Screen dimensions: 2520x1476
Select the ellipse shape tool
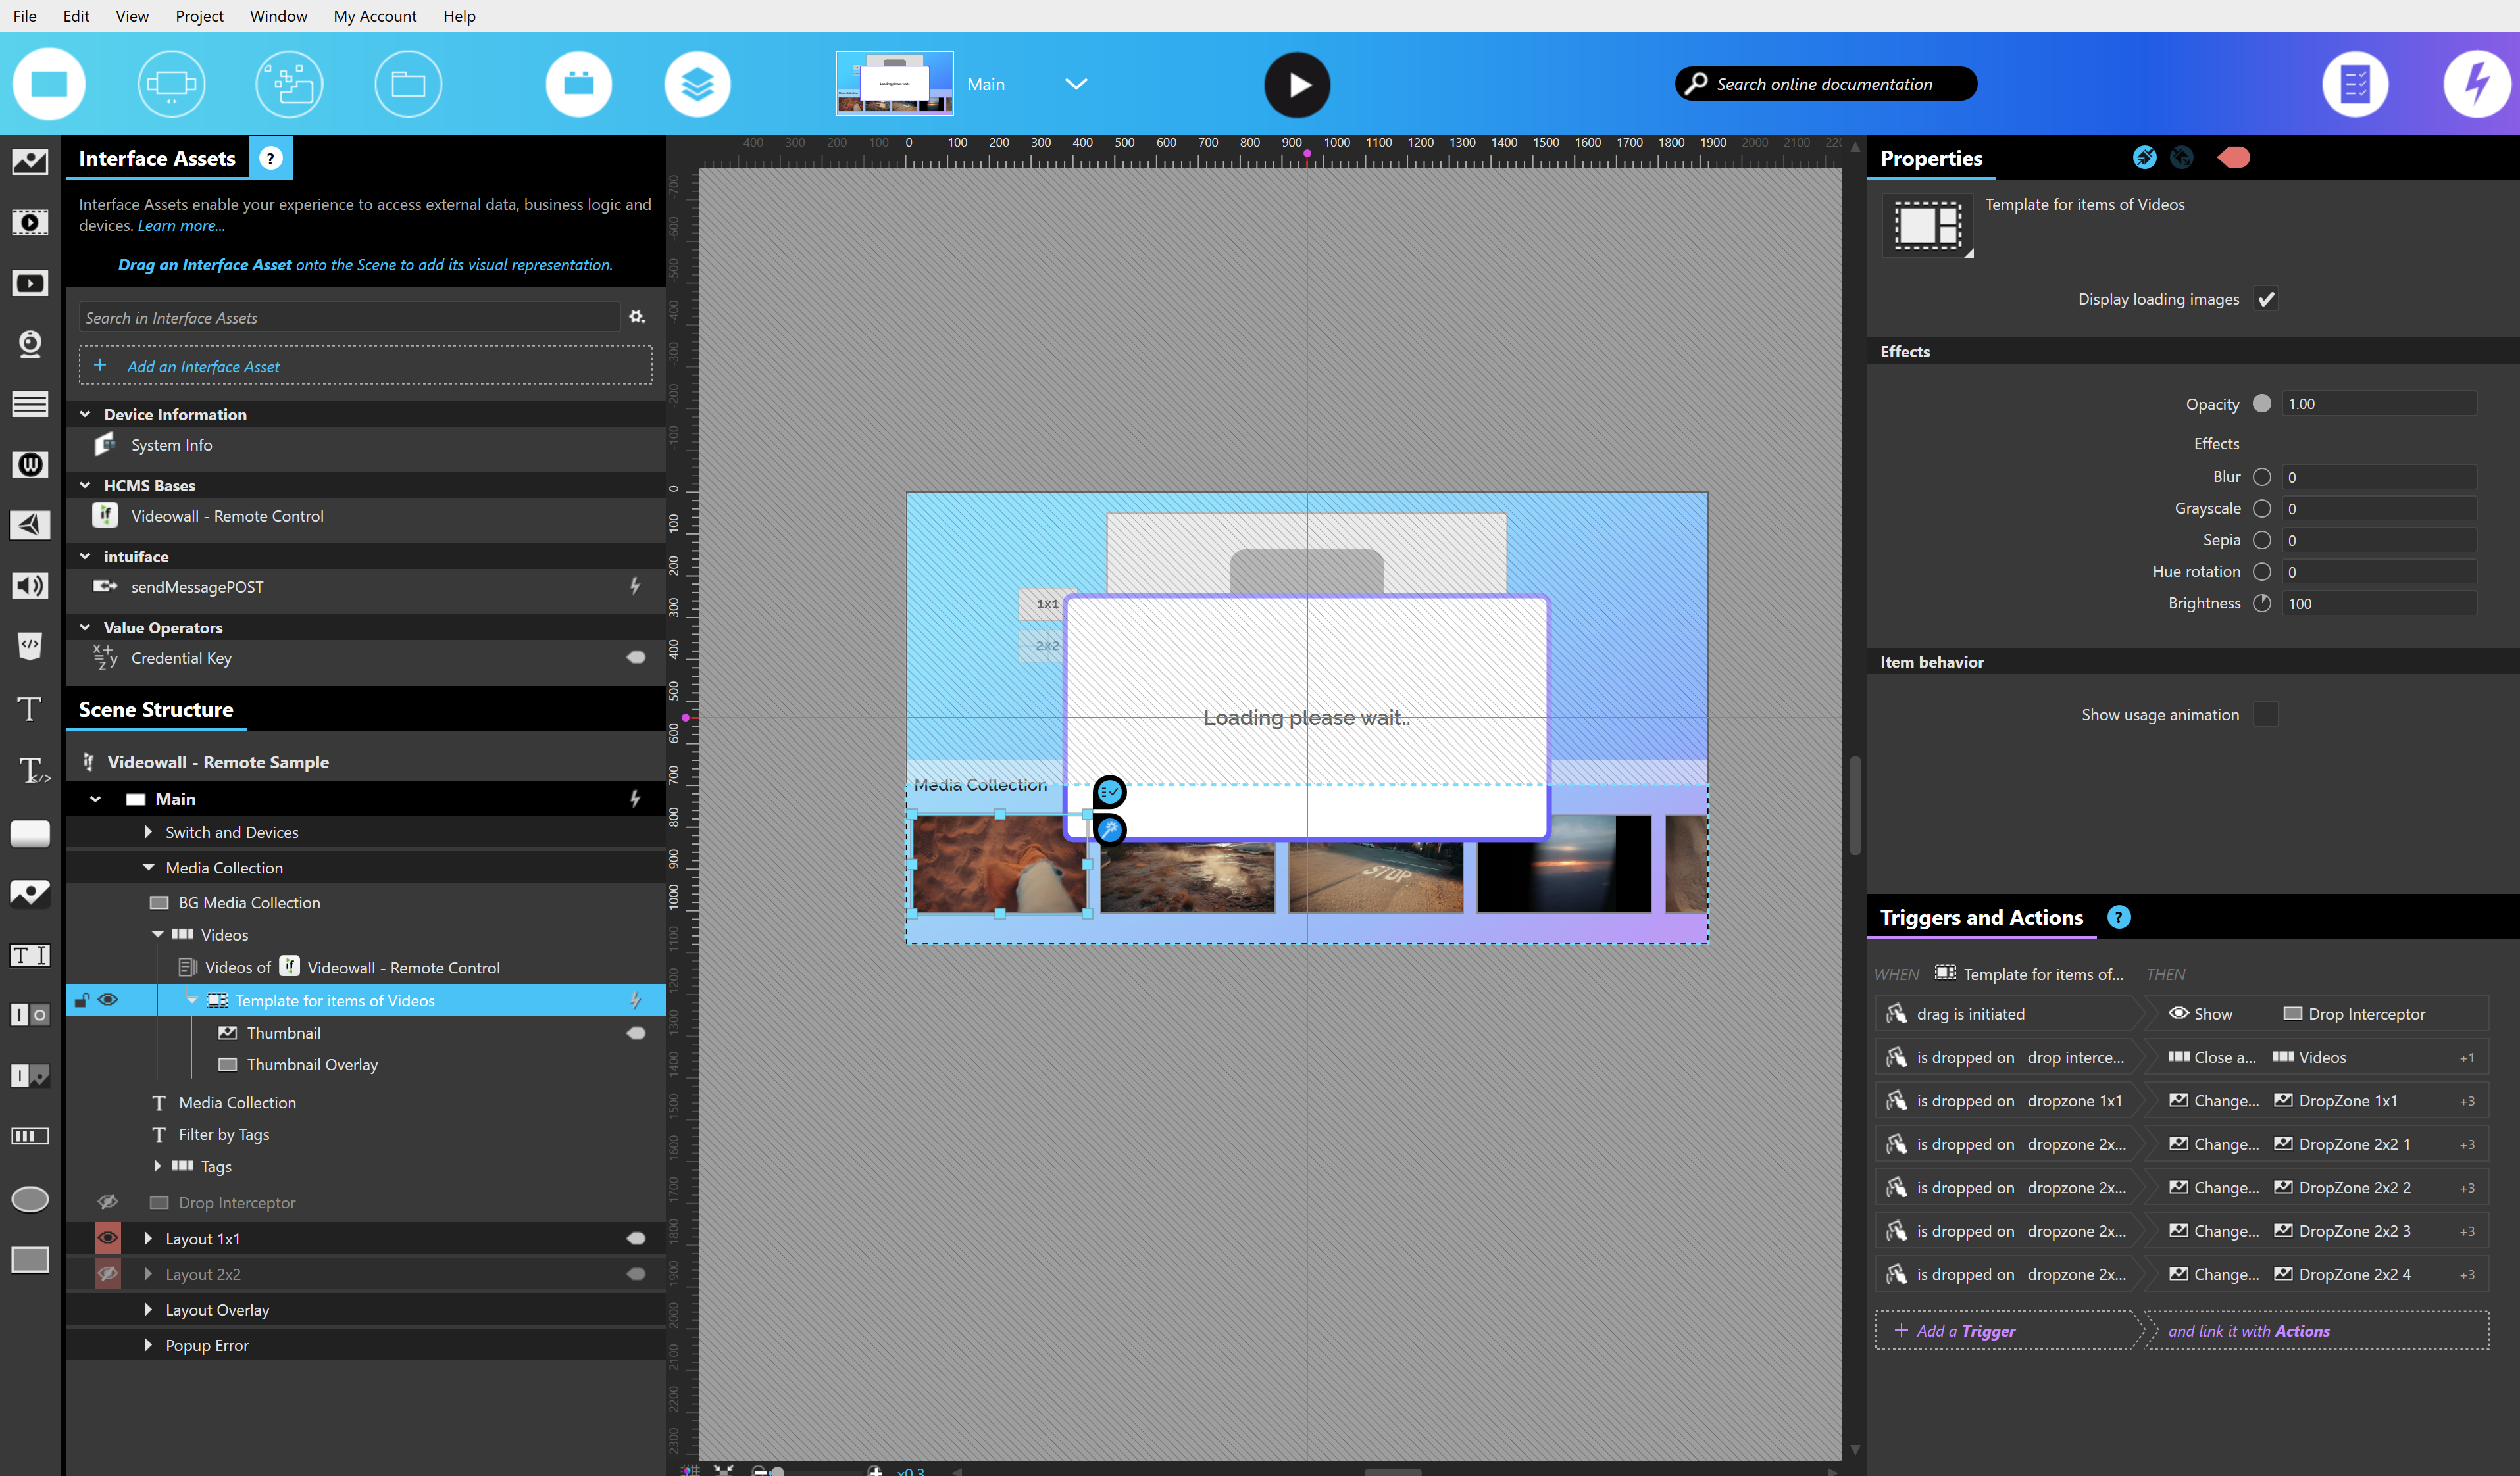(30, 1199)
